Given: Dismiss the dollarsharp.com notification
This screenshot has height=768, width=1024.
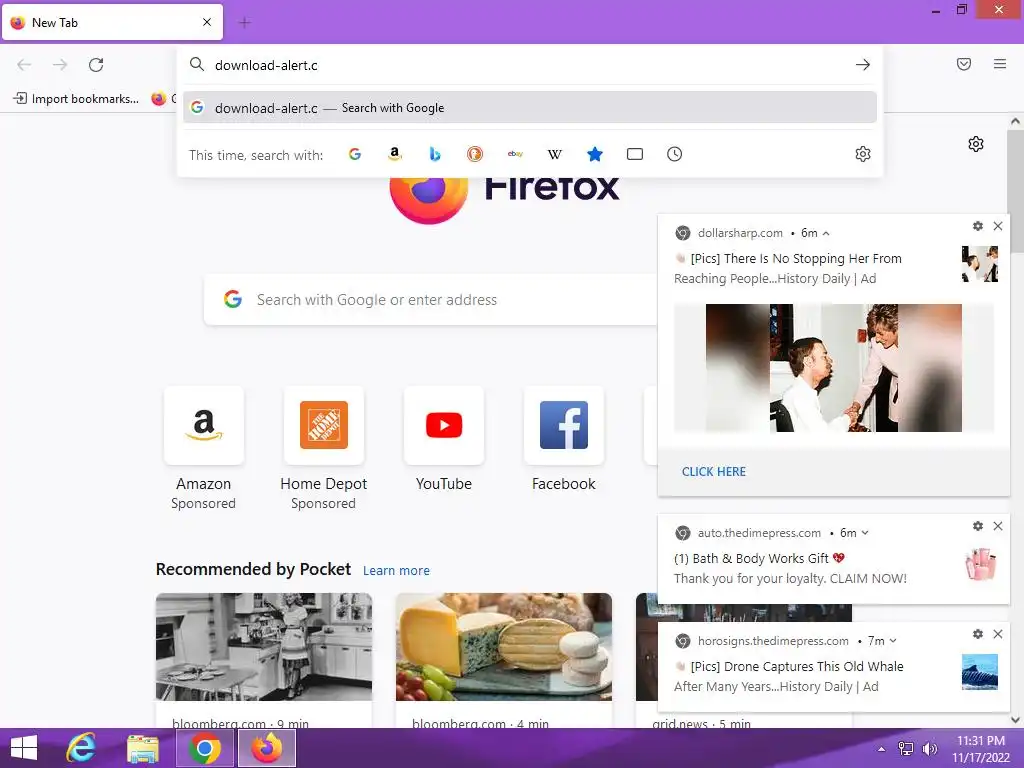Looking at the screenshot, I should (998, 226).
